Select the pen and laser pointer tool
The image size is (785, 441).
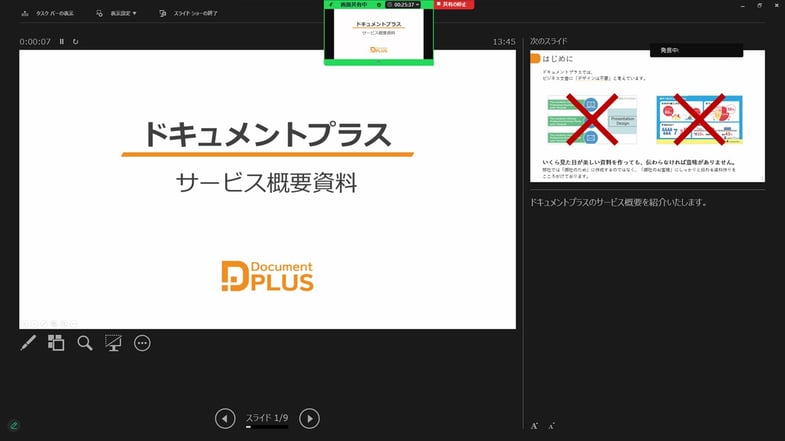28,343
